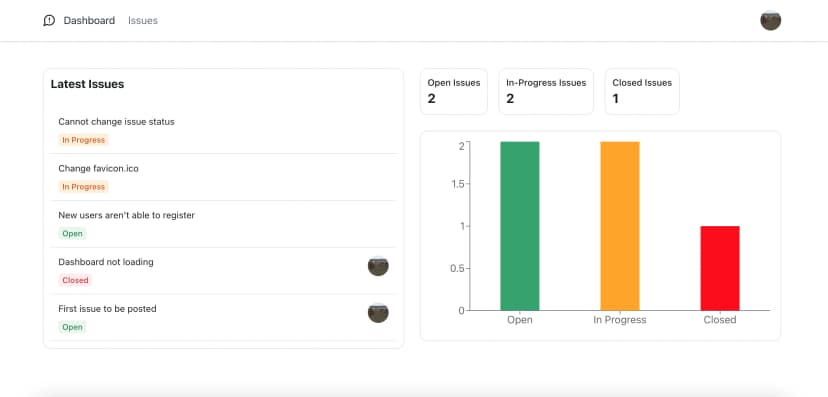The width and height of the screenshot is (828, 397).
Task: Open the Closed Issues summary card
Action: pyautogui.click(x=642, y=91)
